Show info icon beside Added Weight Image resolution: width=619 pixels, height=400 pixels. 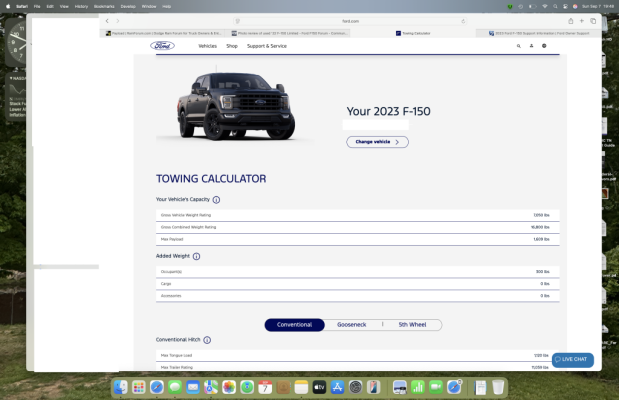(x=196, y=256)
